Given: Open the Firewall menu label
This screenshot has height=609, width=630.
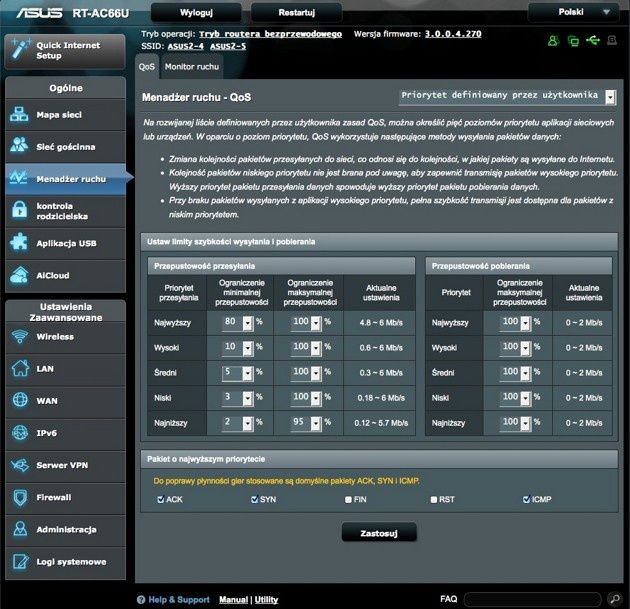Looking at the screenshot, I should 54,497.
